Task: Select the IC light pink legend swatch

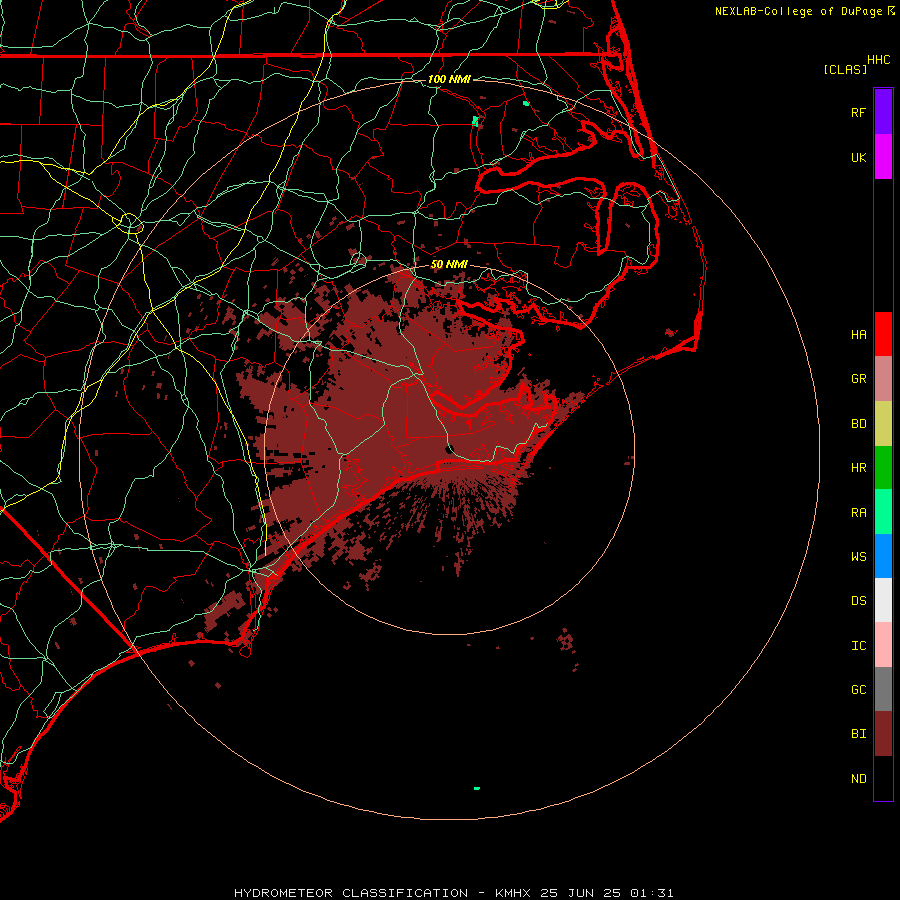Action: point(883,645)
